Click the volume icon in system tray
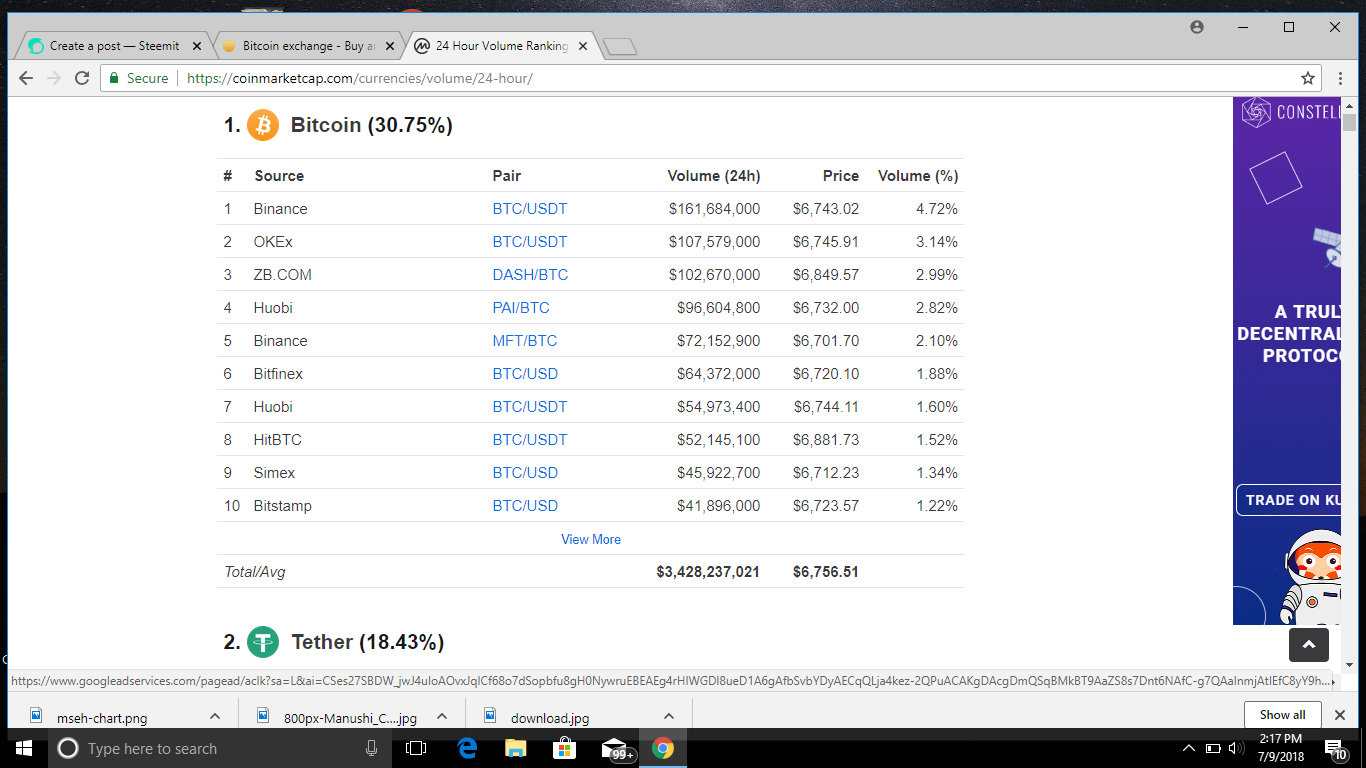The width and height of the screenshot is (1366, 768). point(1236,748)
